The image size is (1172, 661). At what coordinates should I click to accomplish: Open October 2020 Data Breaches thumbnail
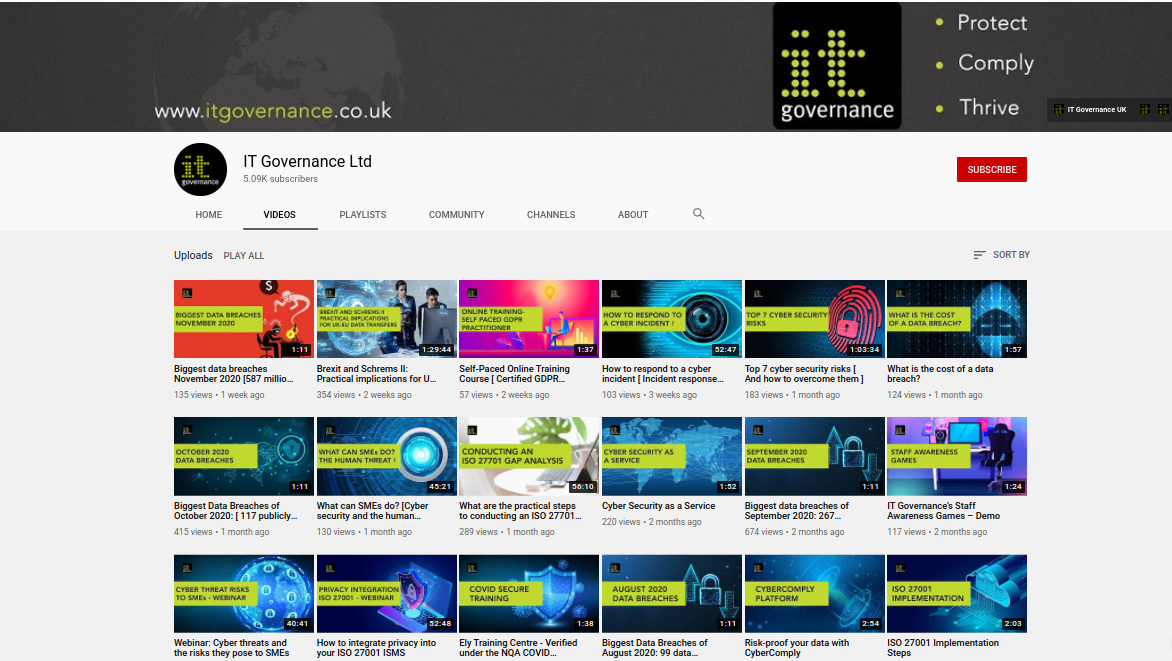pos(244,456)
